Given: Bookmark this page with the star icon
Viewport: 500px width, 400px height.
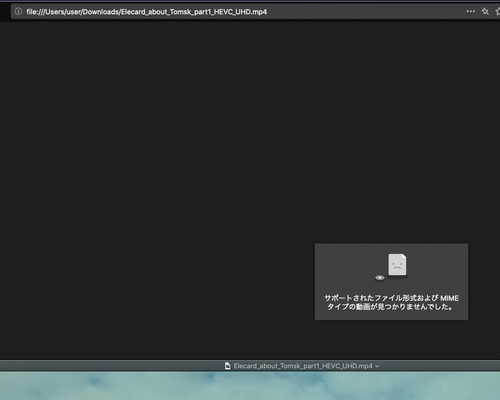Looking at the screenshot, I should coord(498,12).
